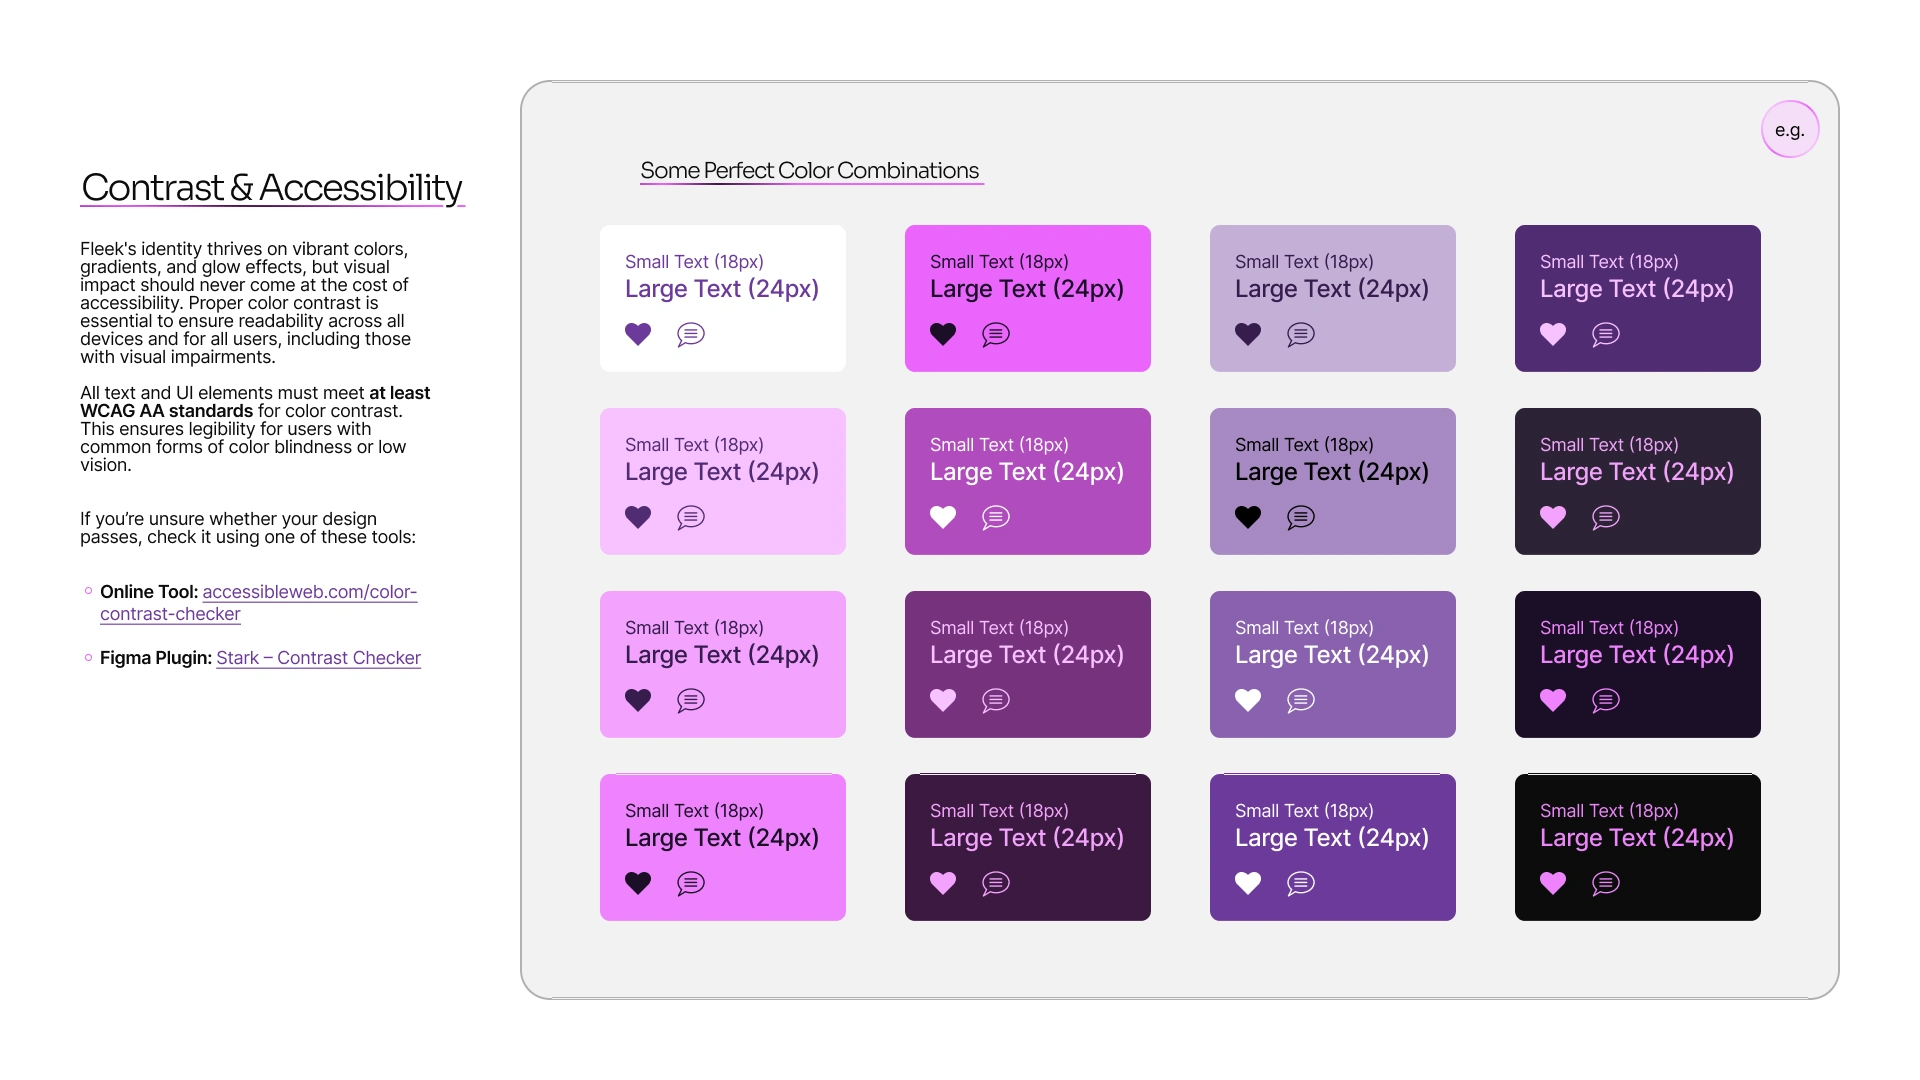Click white heart on bottom-row medium purple card
This screenshot has width=1920, height=1080.
click(1248, 883)
